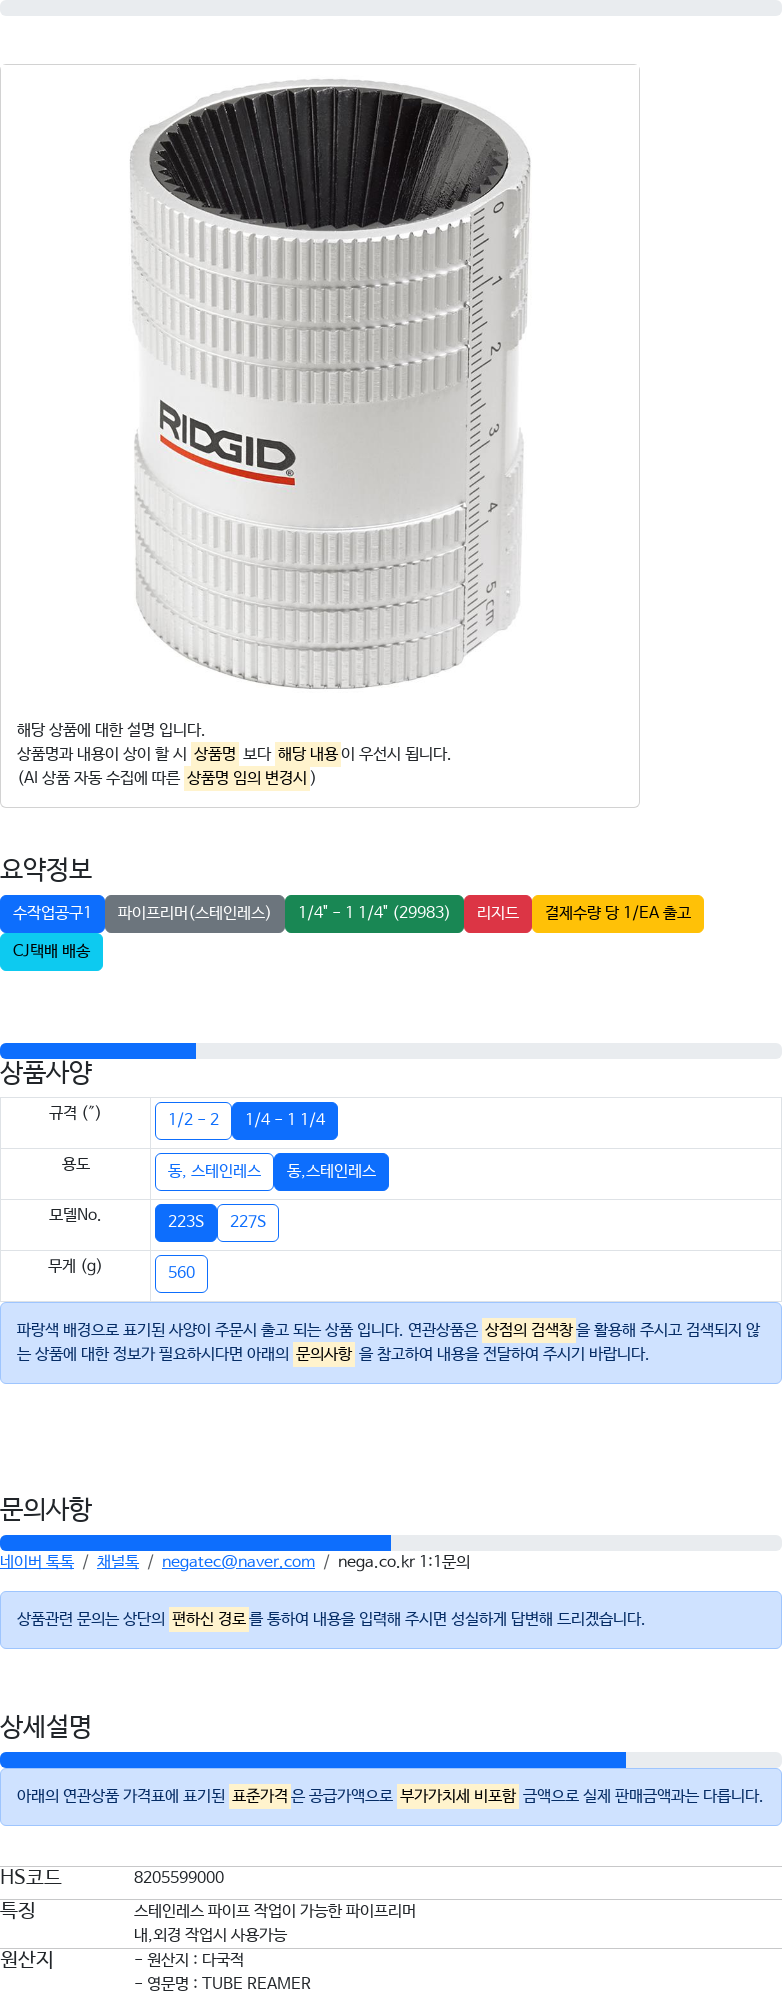
Task: Click the progress bar under 상세설명
Action: (x=391, y=1760)
